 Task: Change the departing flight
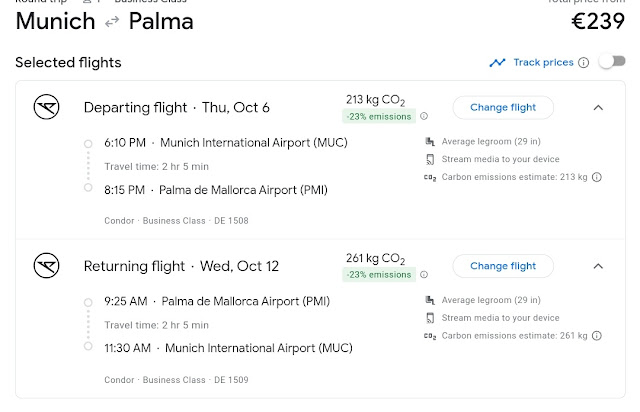[503, 107]
